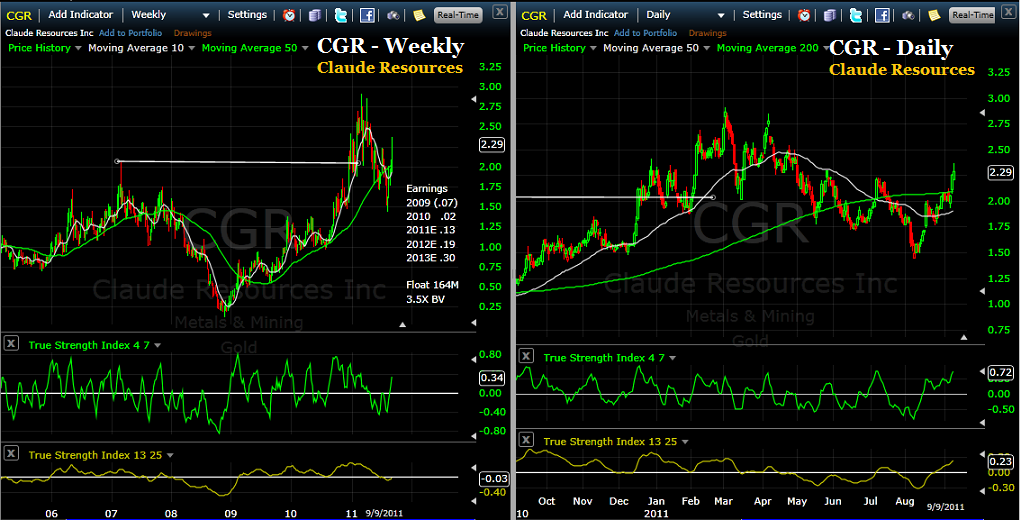Click the 0.23 TSI value label
Viewport: 1021px width, 520px height.
point(1001,460)
